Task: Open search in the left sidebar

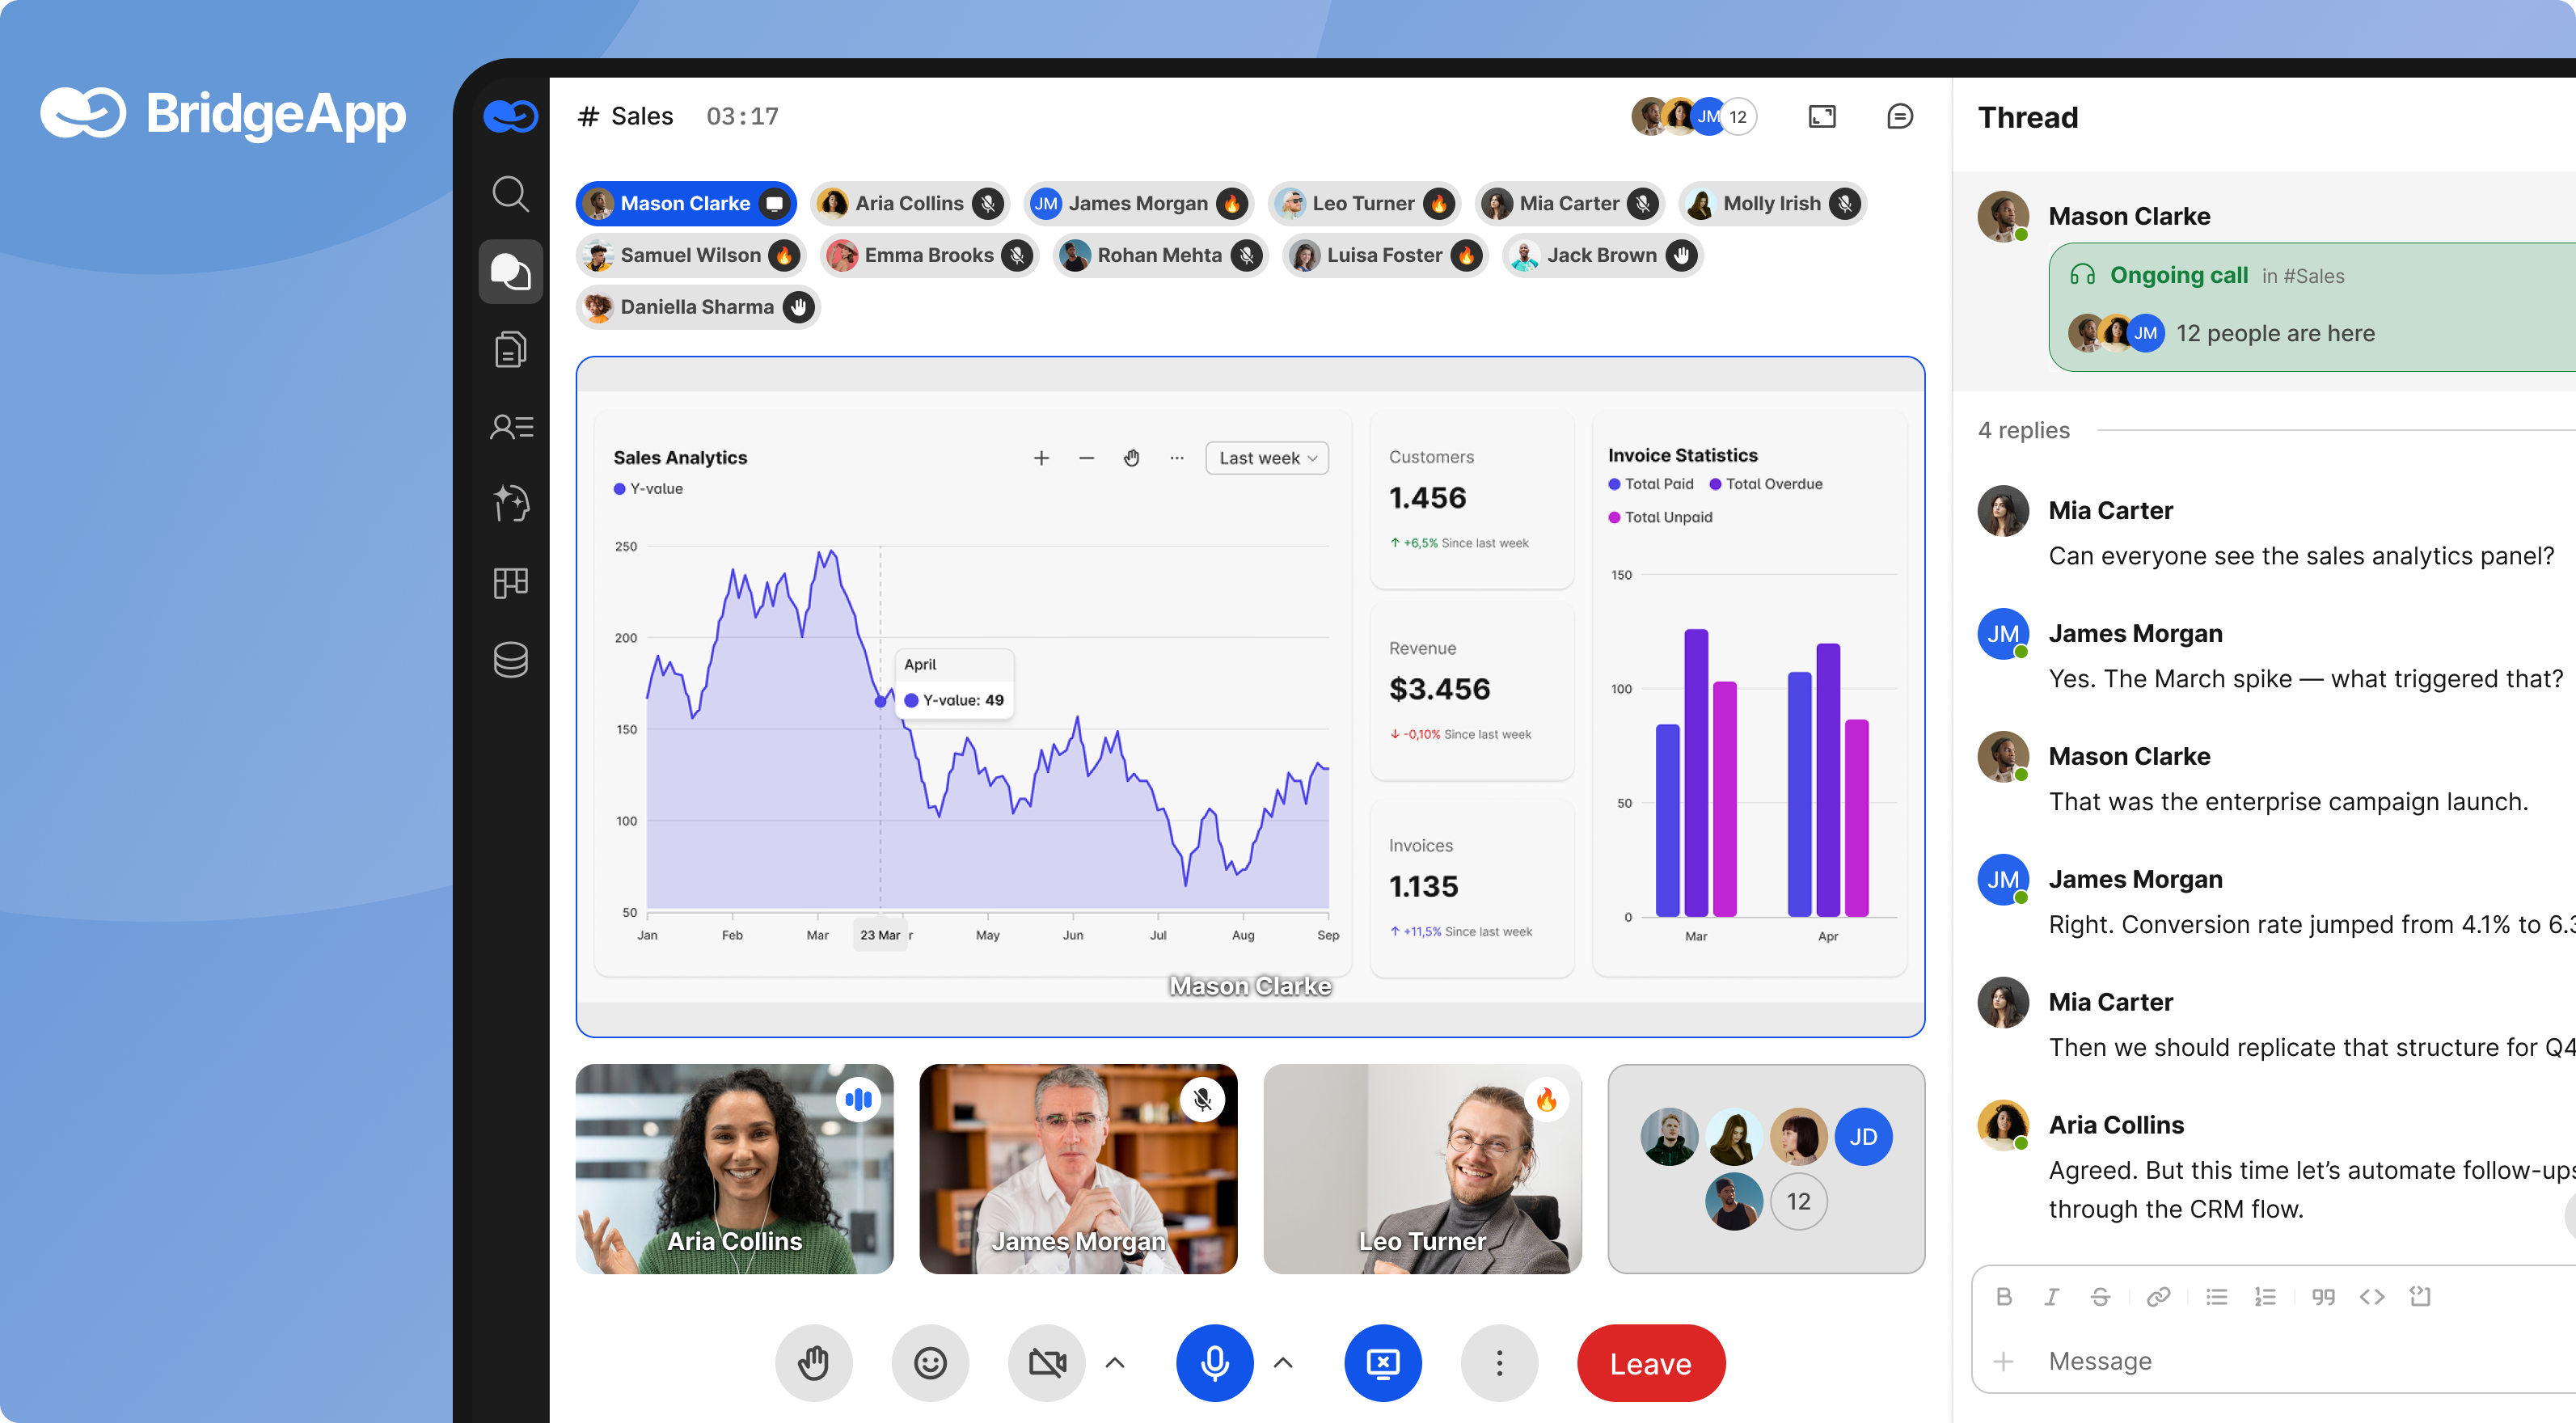Action: coord(510,194)
